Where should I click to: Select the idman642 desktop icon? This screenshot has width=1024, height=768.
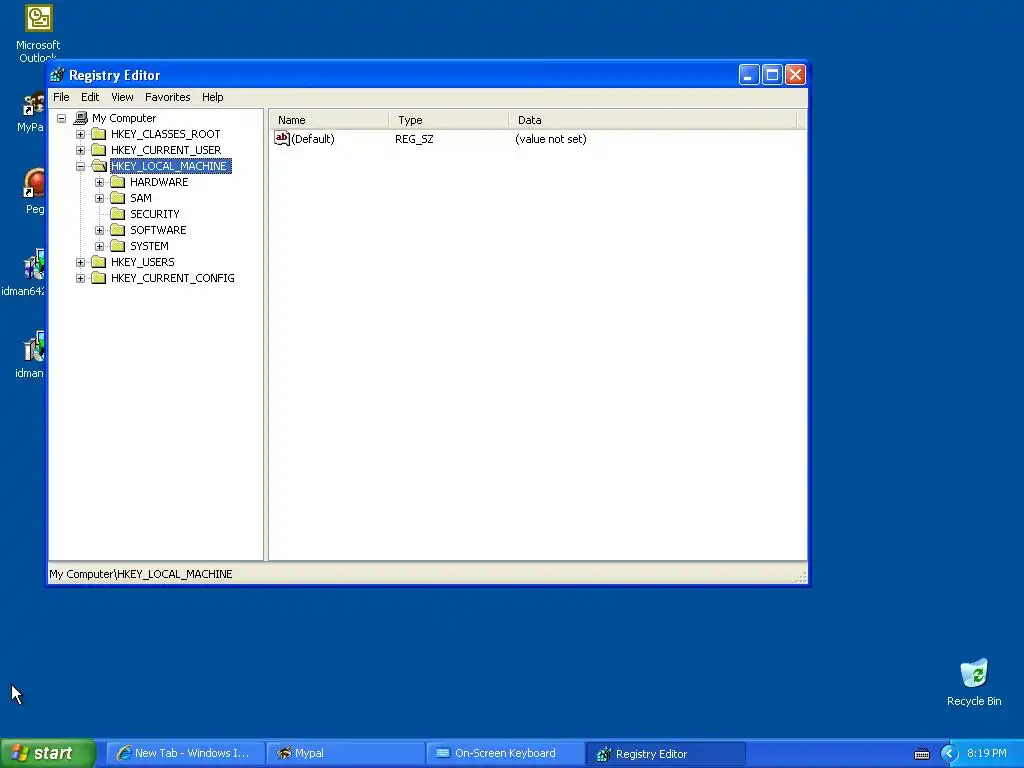pos(33,264)
